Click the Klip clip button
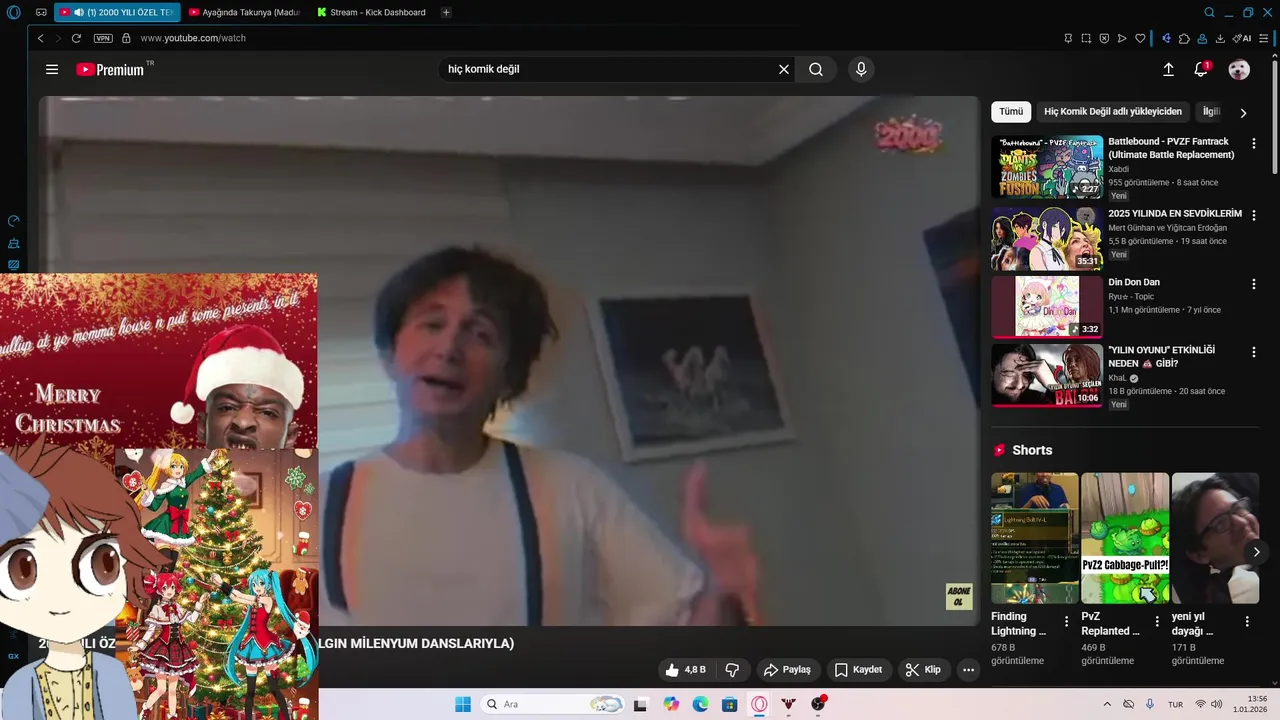The height and width of the screenshot is (720, 1280). pyautogui.click(x=923, y=670)
